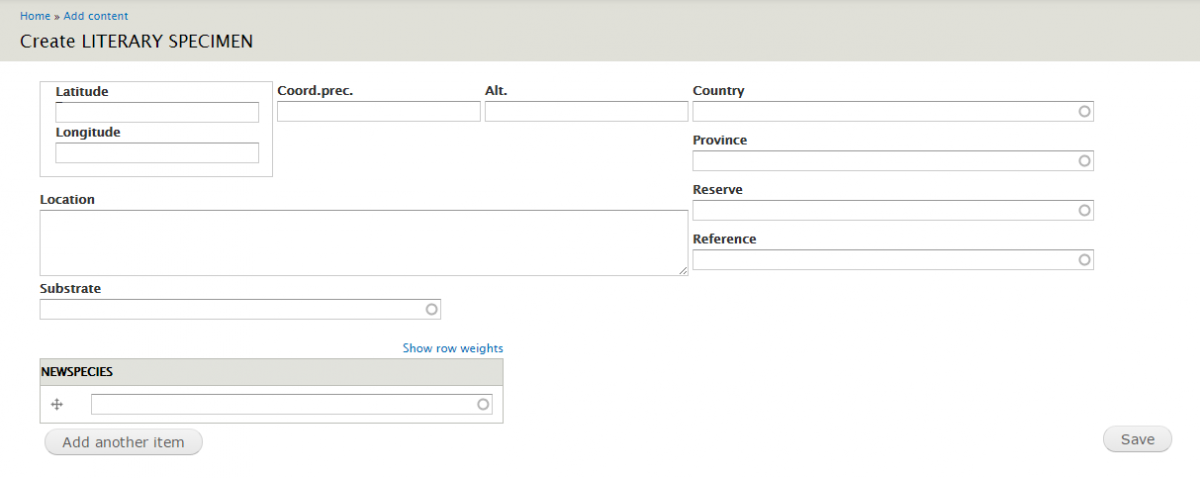Focus the Latitude input field
This screenshot has width=1200, height=478.
[157, 113]
